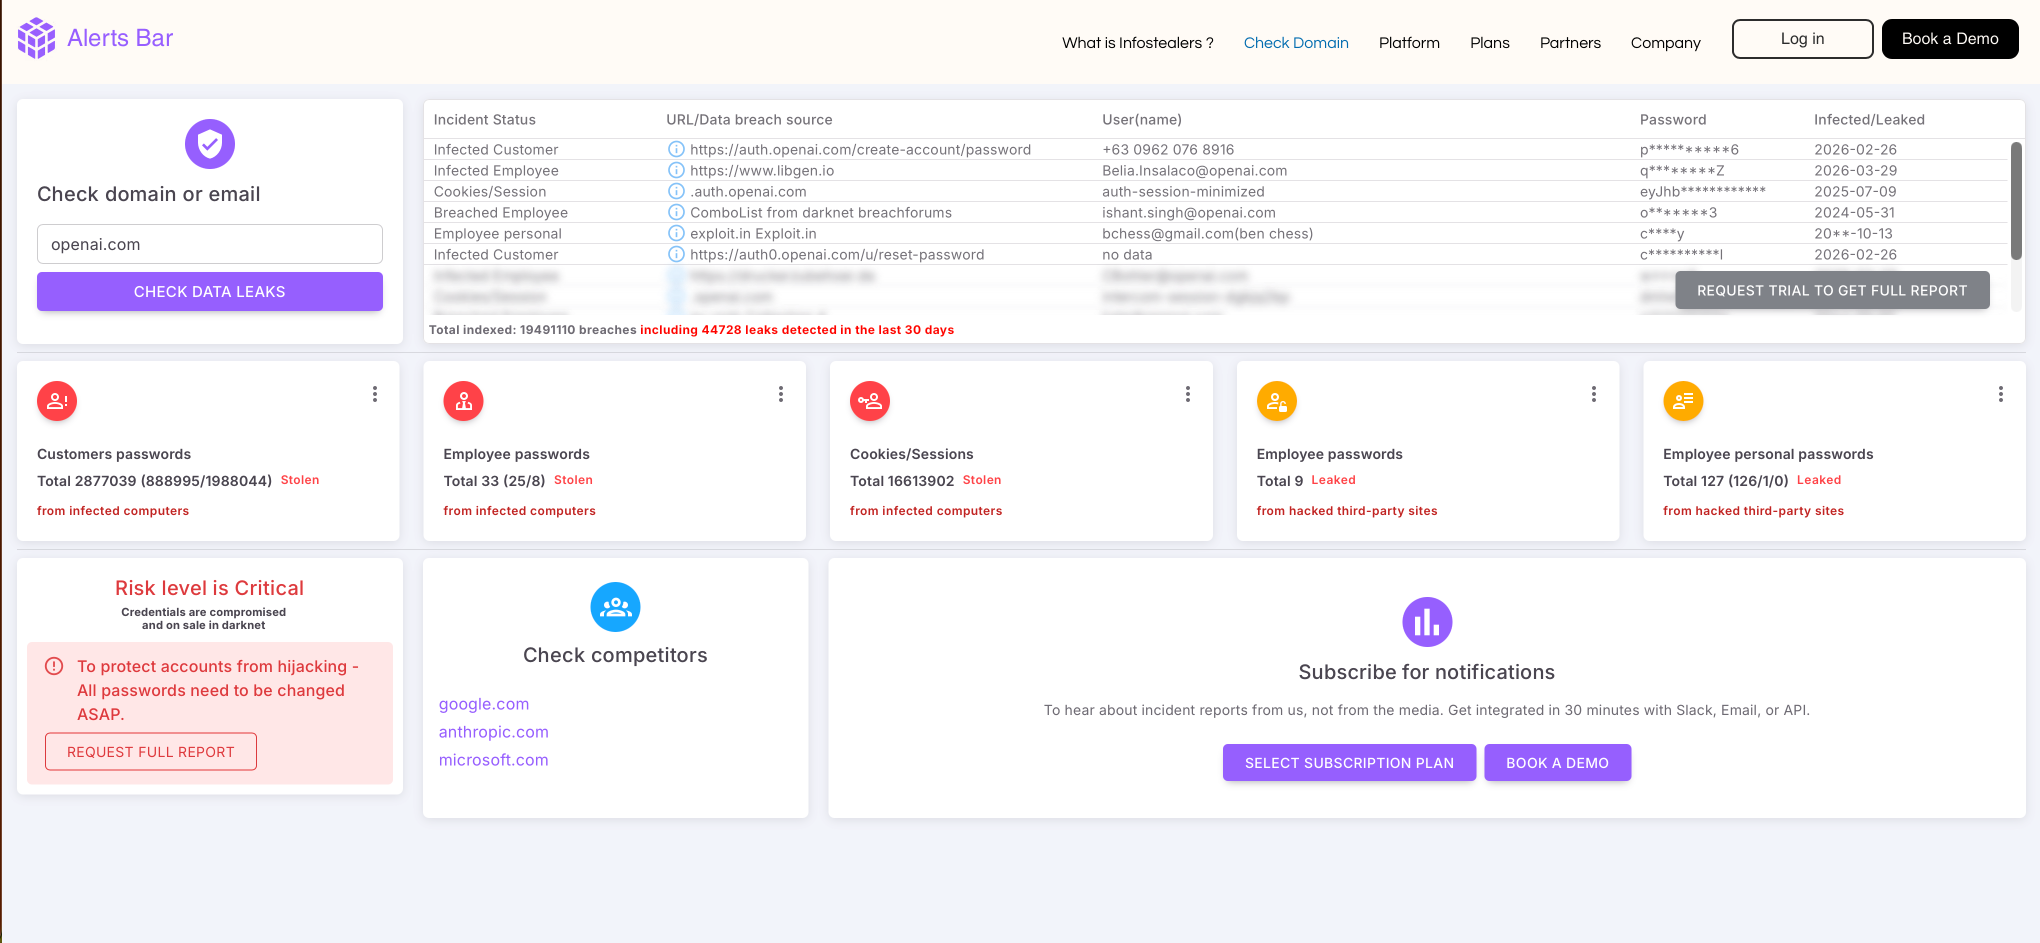Open the Partners nav item
The width and height of the screenshot is (2040, 943).
pos(1570,42)
